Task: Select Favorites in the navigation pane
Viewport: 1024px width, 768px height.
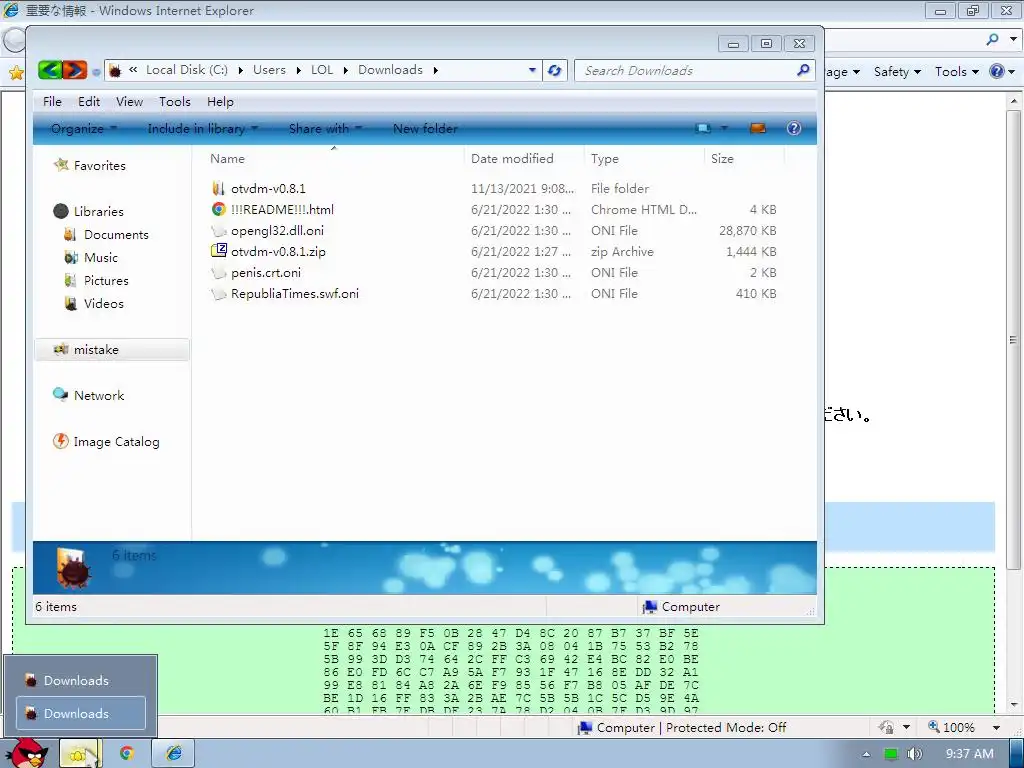Action: pyautogui.click(x=99, y=165)
